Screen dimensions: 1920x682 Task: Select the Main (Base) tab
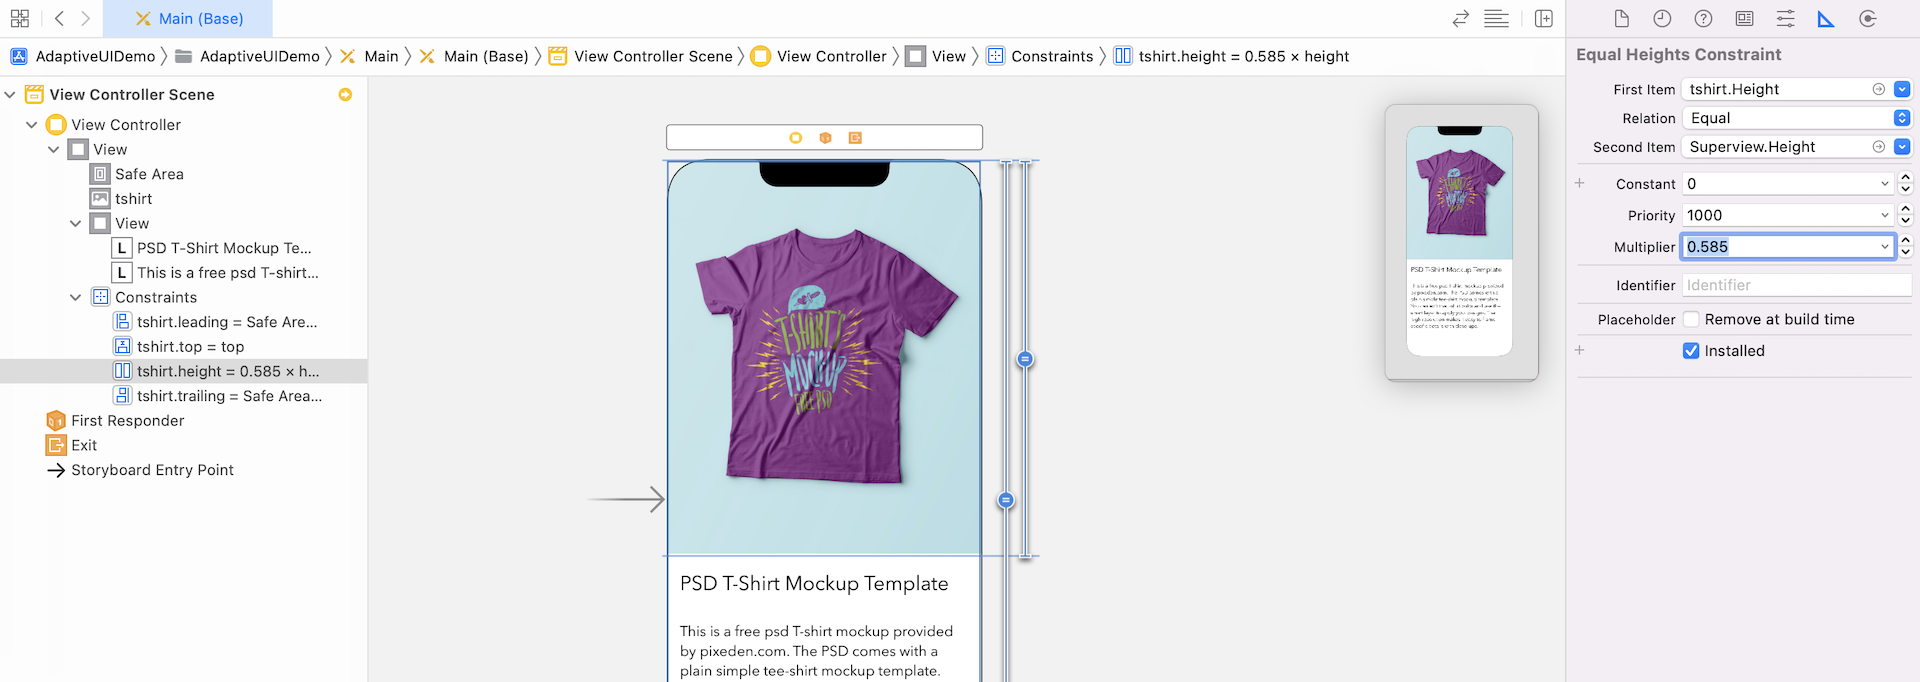click(x=189, y=19)
